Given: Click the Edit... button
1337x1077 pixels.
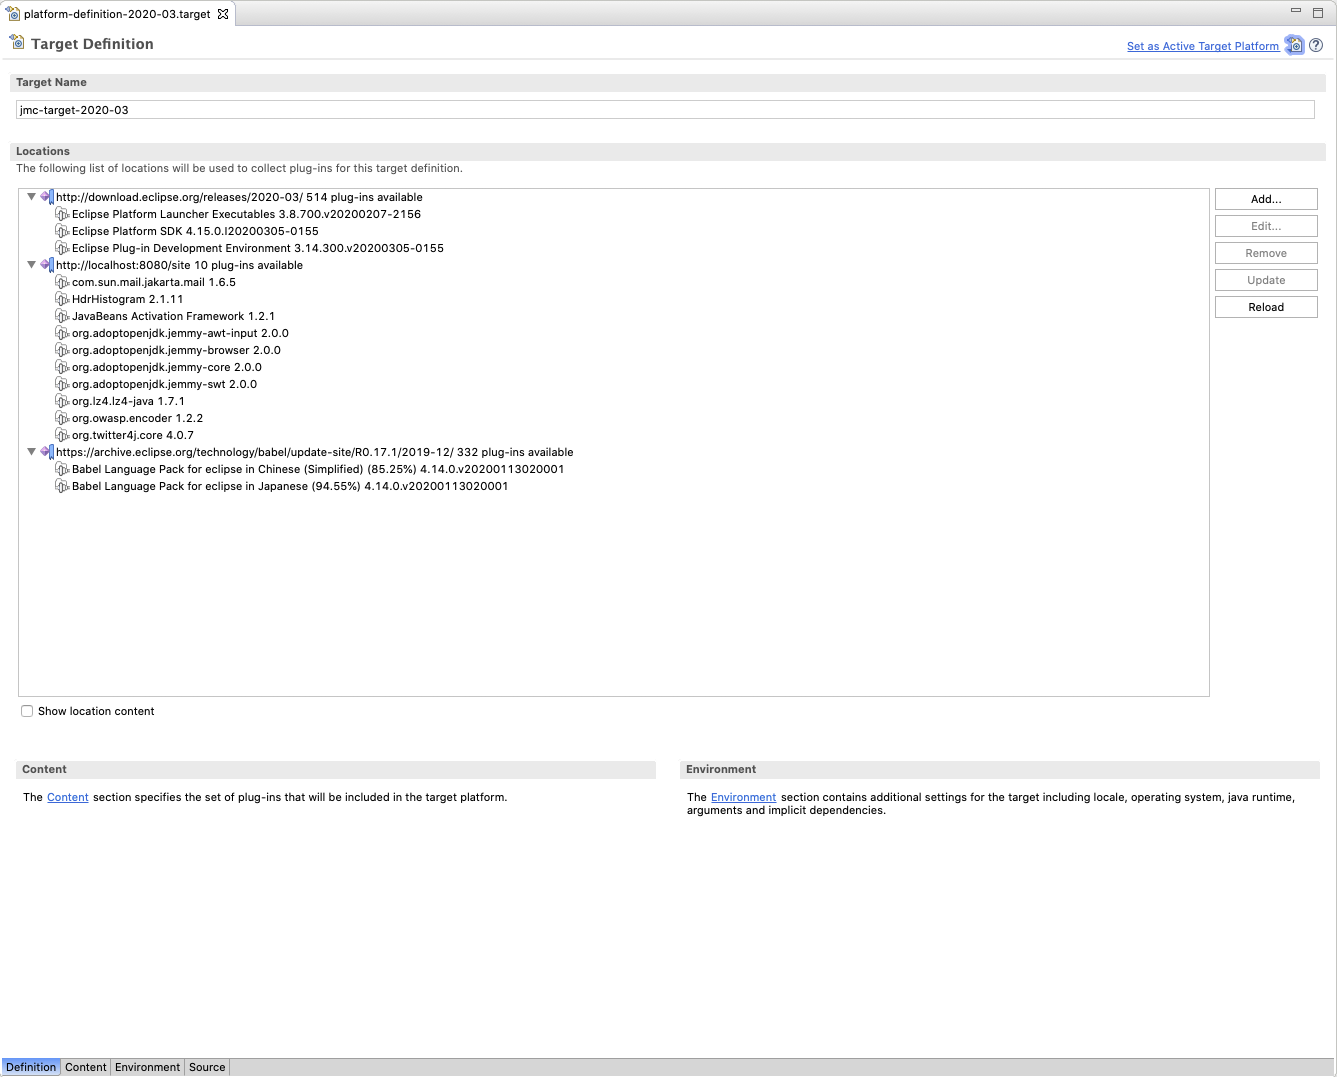Looking at the screenshot, I should (1266, 226).
